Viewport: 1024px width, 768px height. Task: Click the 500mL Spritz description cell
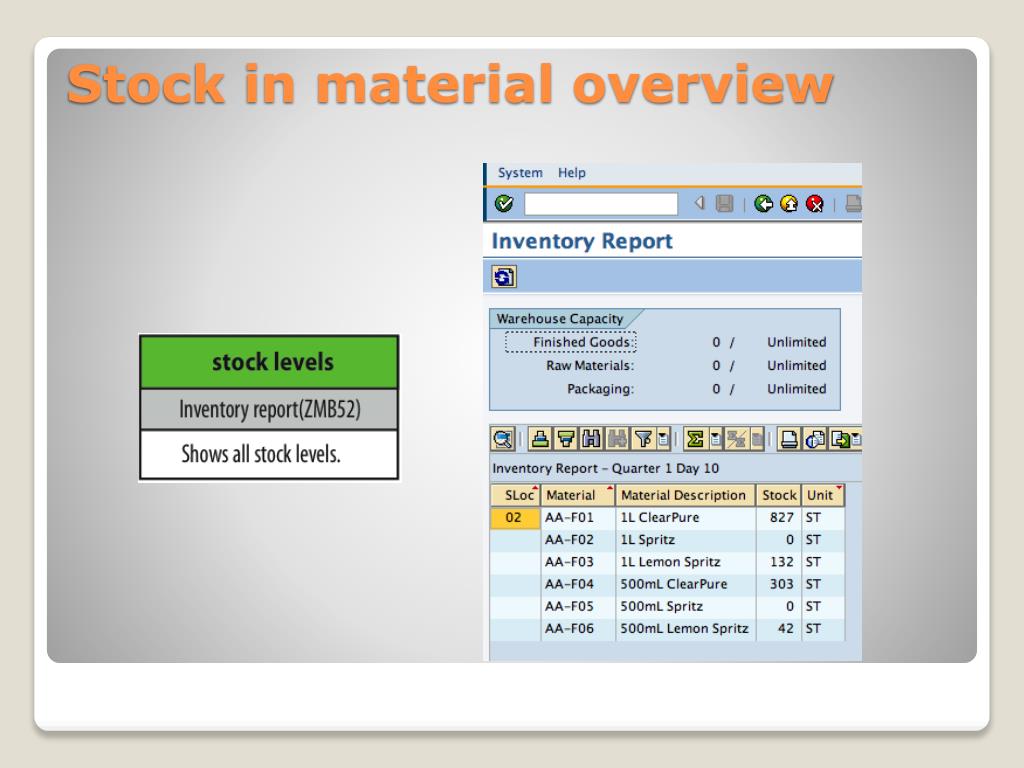tap(686, 607)
